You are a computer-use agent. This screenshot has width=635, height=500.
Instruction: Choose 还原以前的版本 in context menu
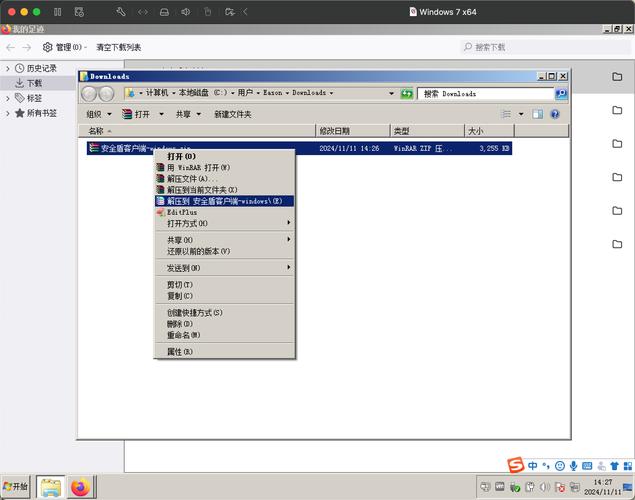[225, 251]
